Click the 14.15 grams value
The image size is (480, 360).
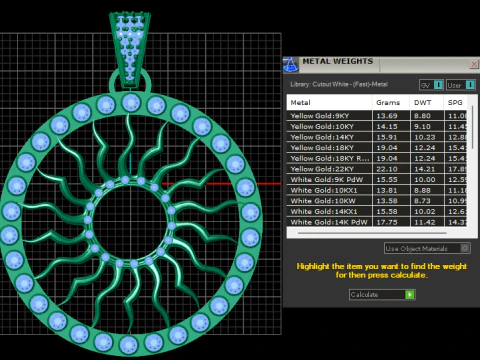click(x=387, y=126)
